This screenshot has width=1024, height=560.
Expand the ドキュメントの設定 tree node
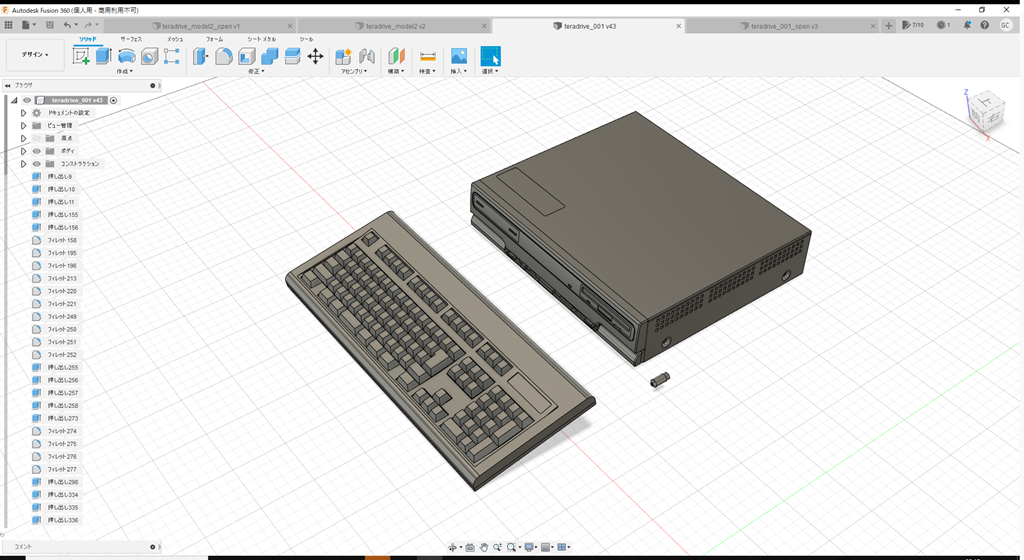click(23, 113)
